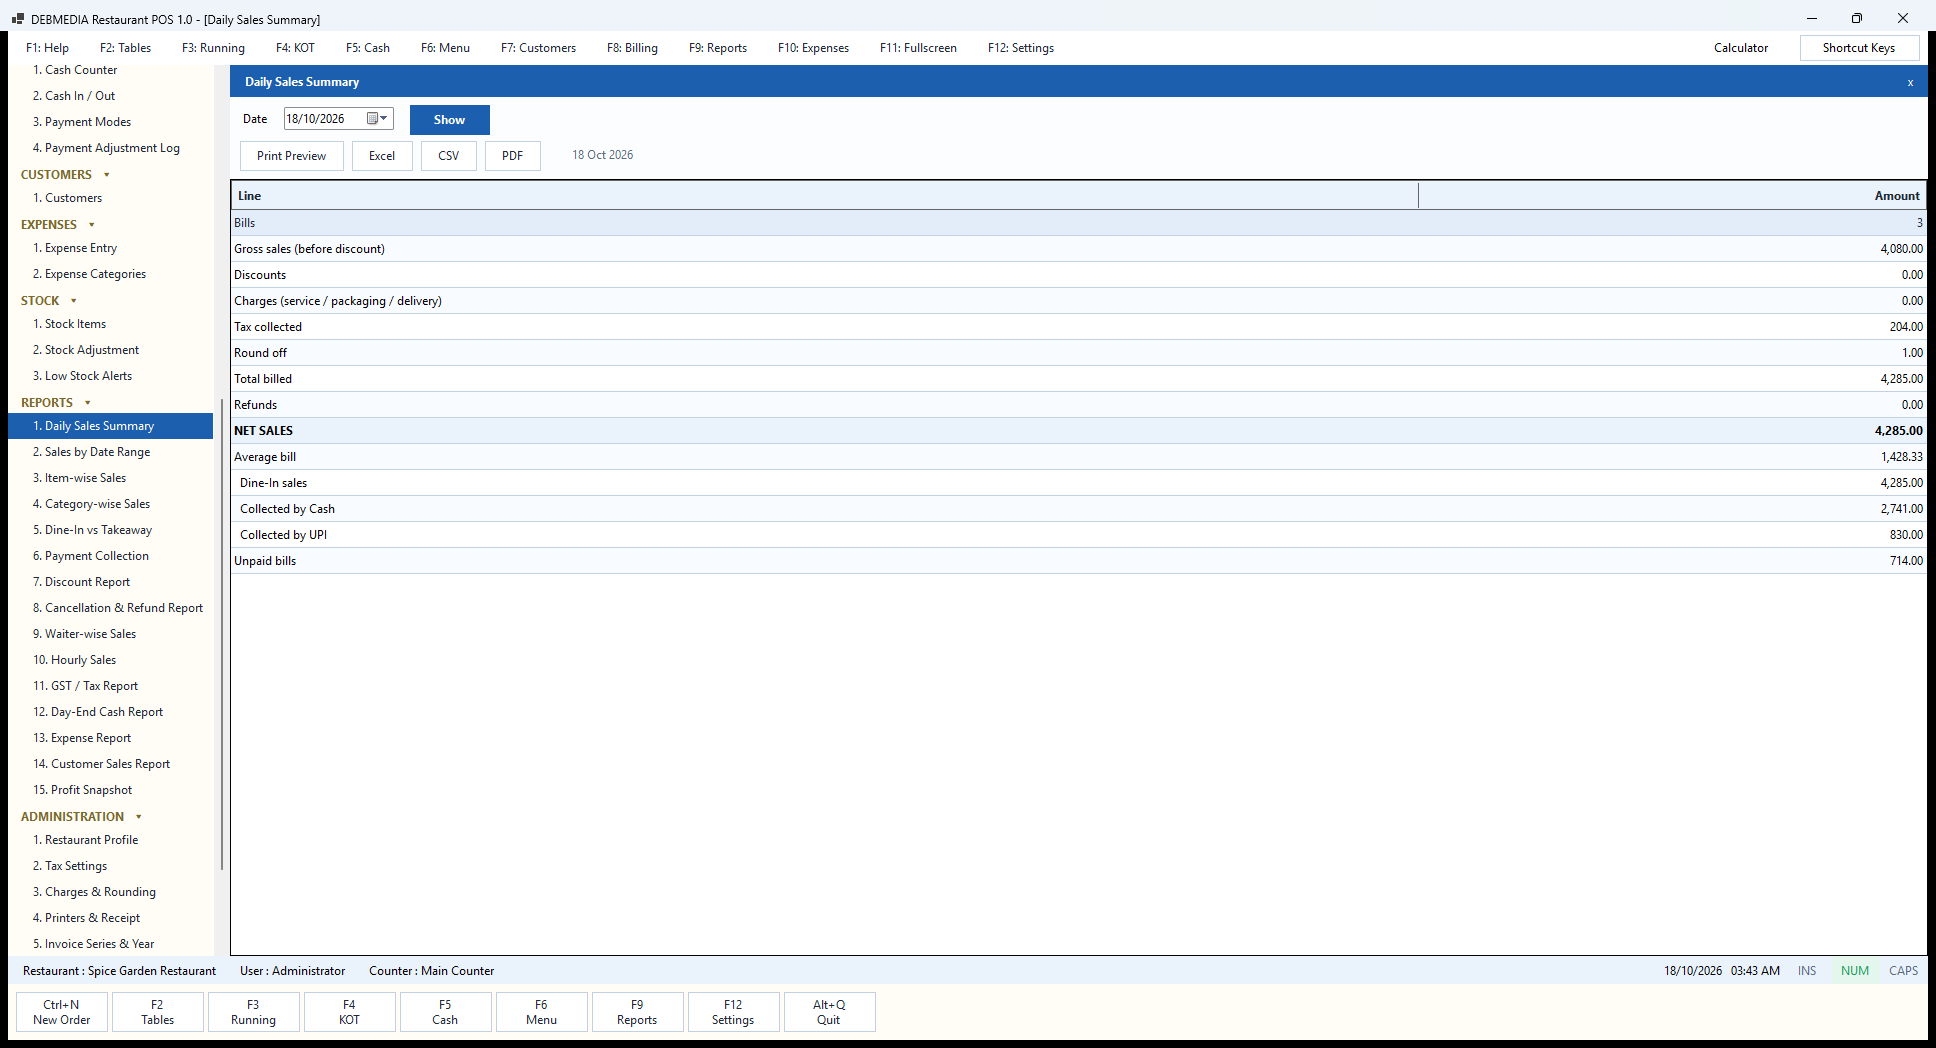Image resolution: width=1936 pixels, height=1048 pixels.
Task: Select the NET SALES row
Action: pos(1078,431)
